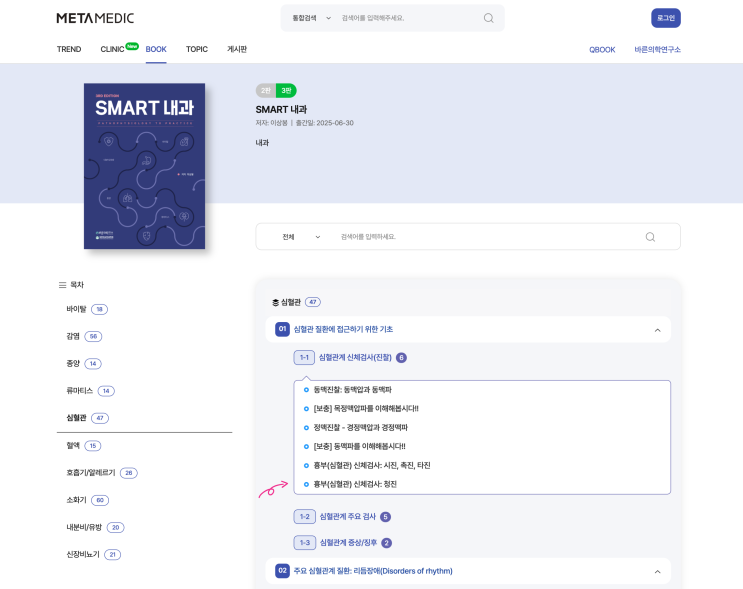
Task: Collapse chapter 02 rhythm disorders chevron
Action: [657, 571]
